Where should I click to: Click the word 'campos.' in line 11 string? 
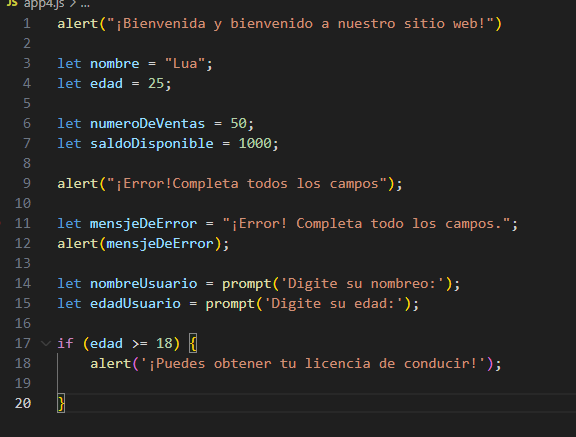click(x=474, y=224)
